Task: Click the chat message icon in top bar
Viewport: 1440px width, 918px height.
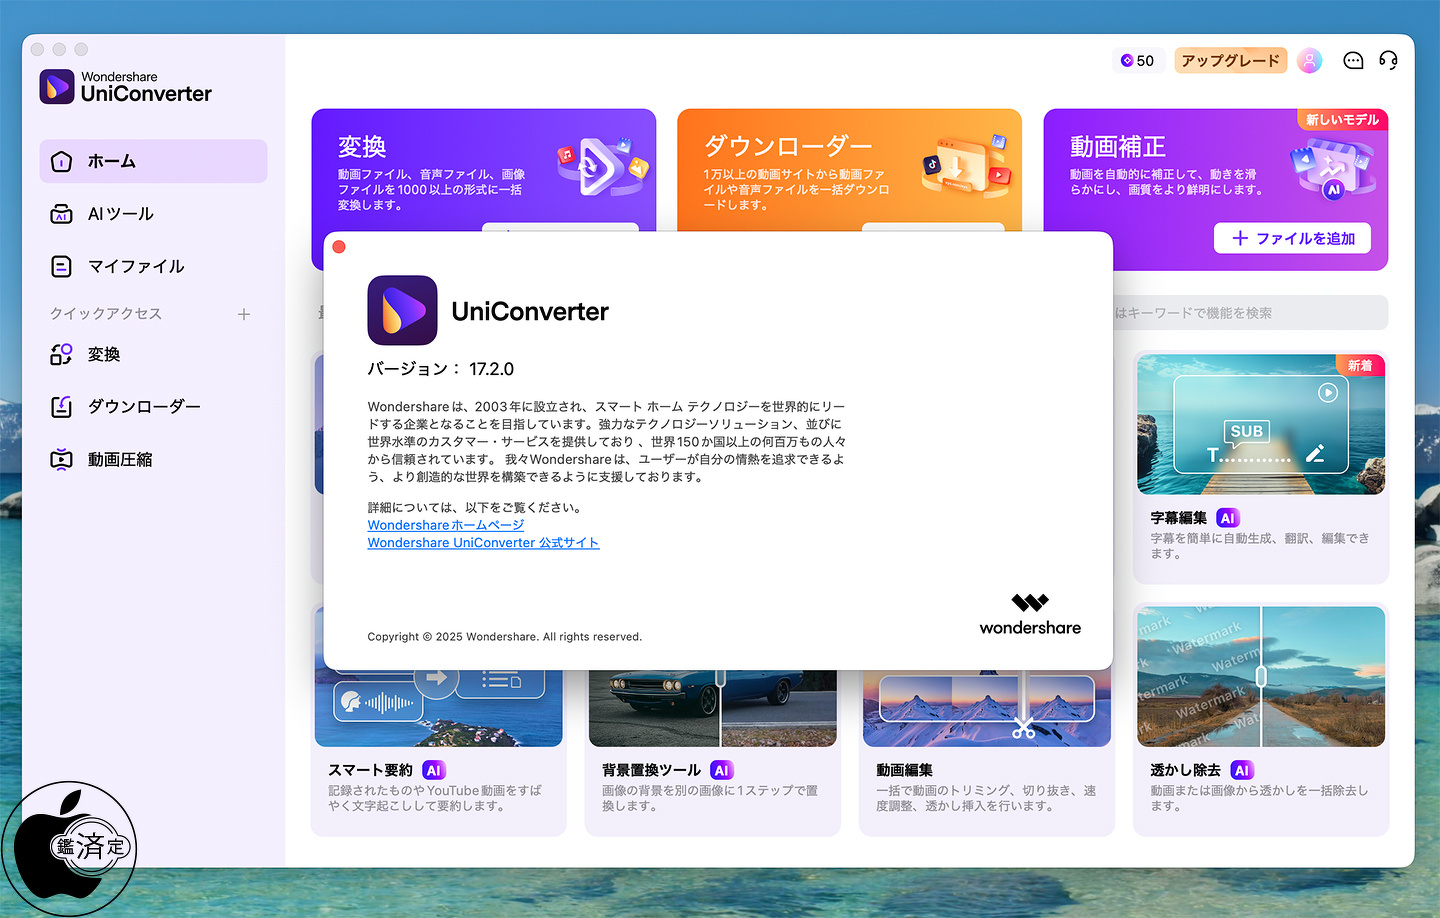Action: [1353, 61]
